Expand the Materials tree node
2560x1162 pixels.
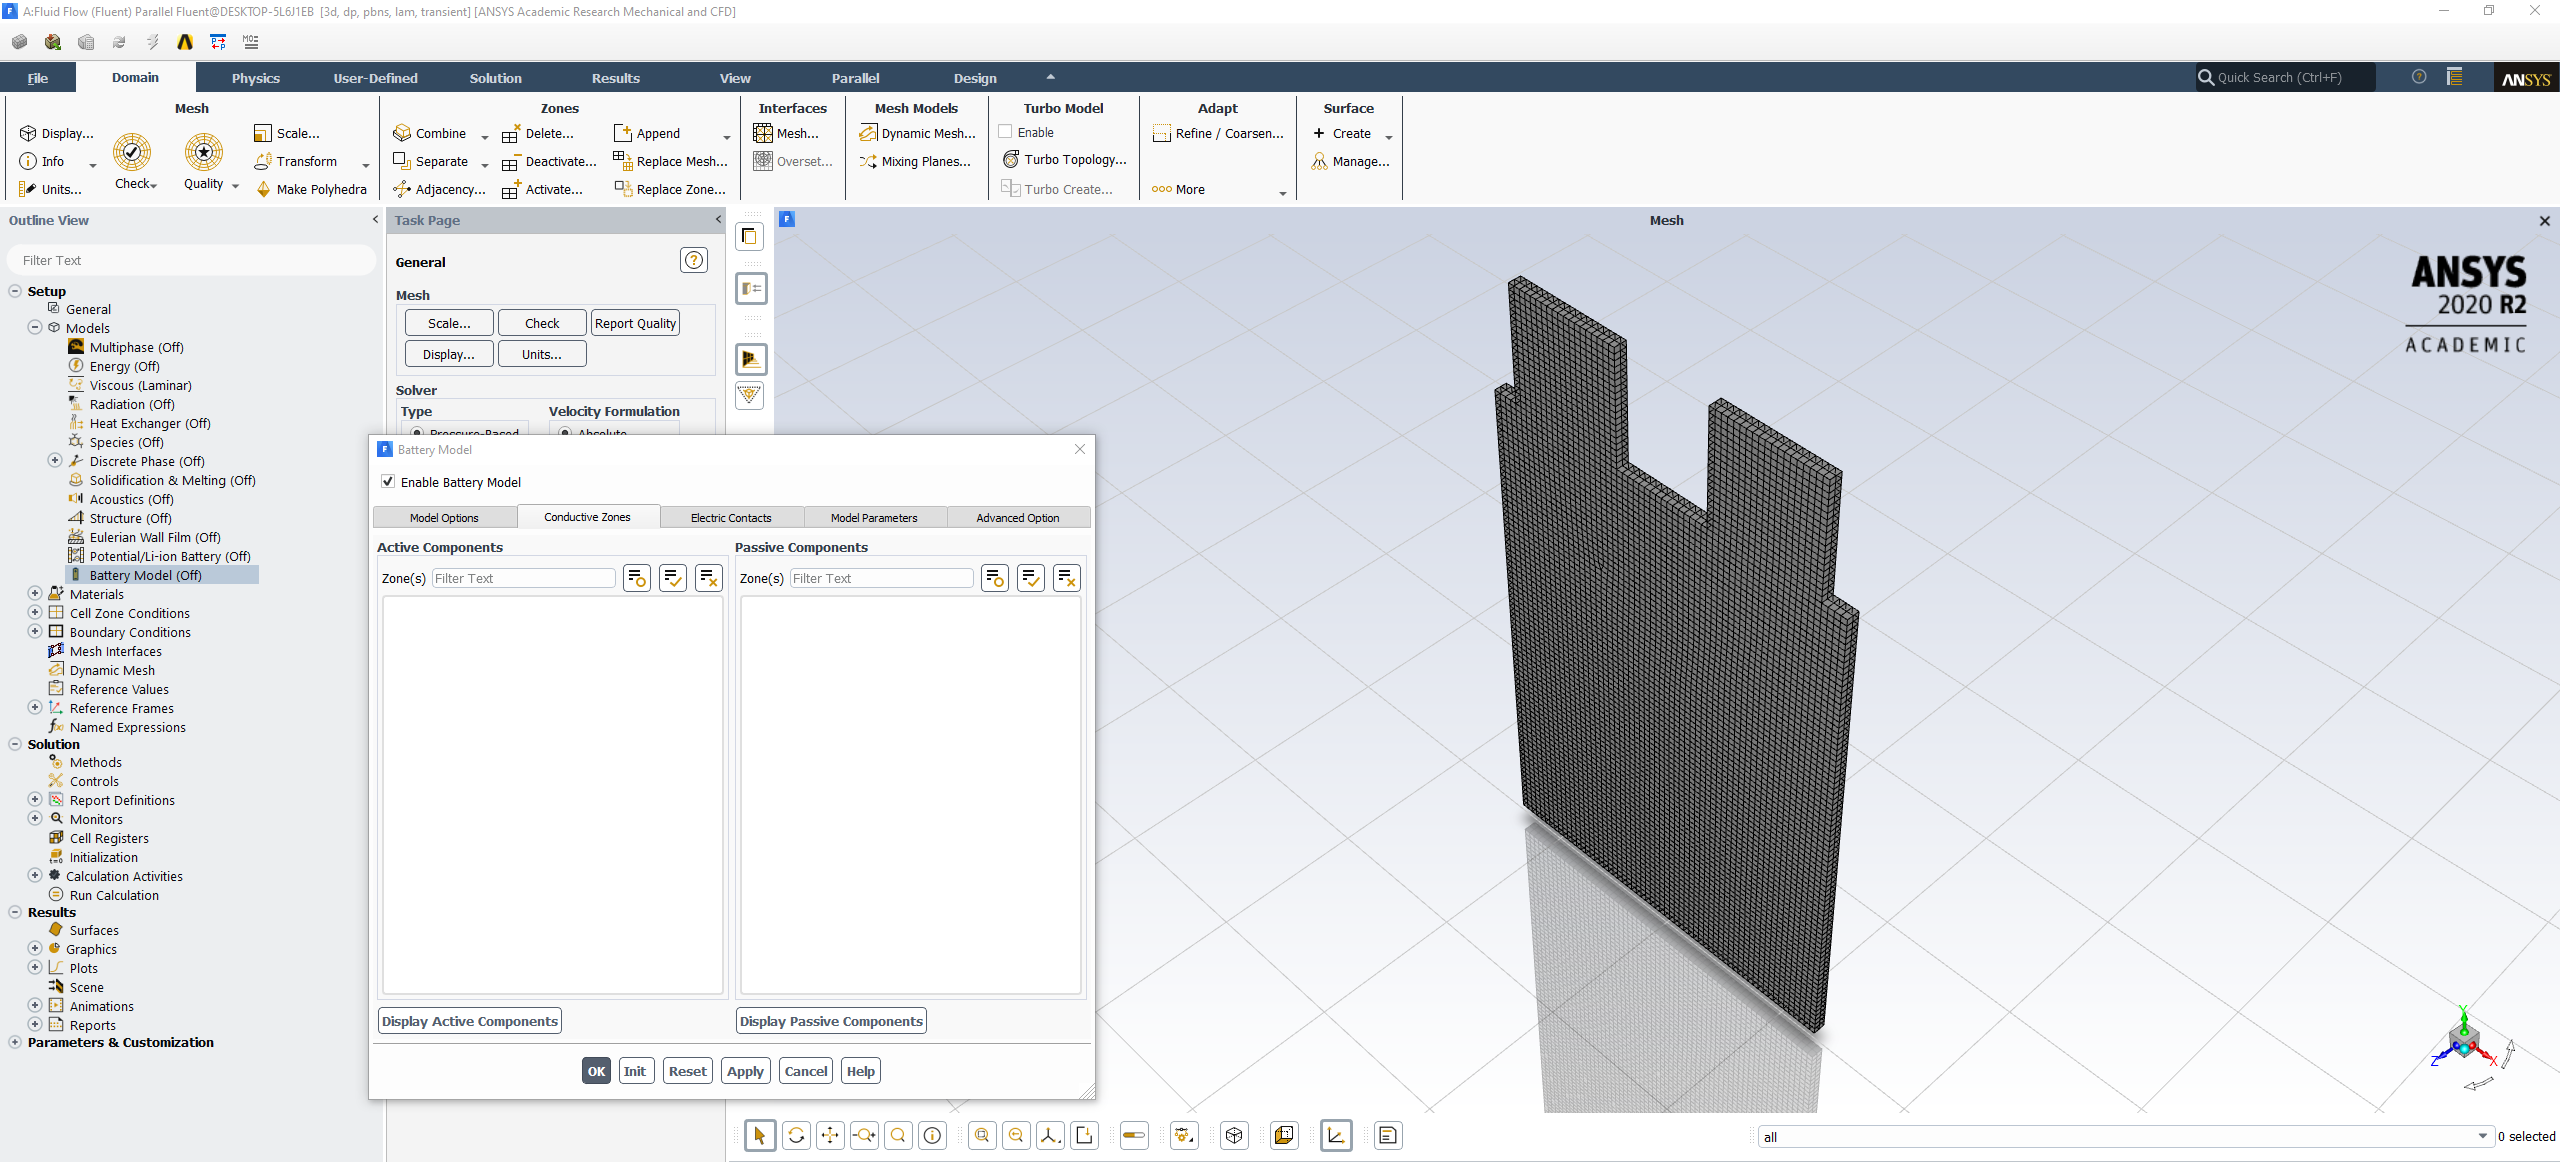35,594
